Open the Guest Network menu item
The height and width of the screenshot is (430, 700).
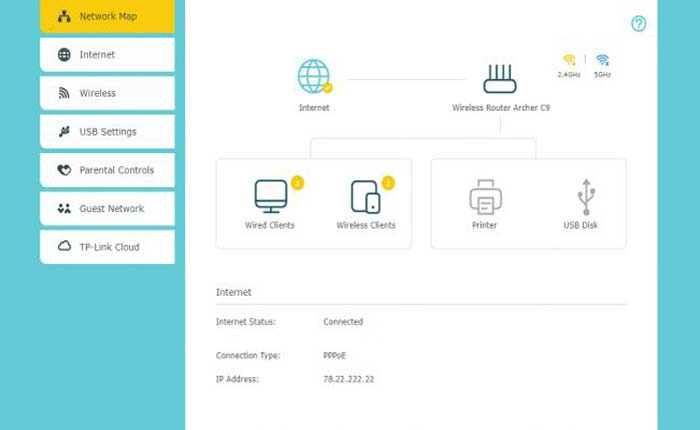(107, 208)
